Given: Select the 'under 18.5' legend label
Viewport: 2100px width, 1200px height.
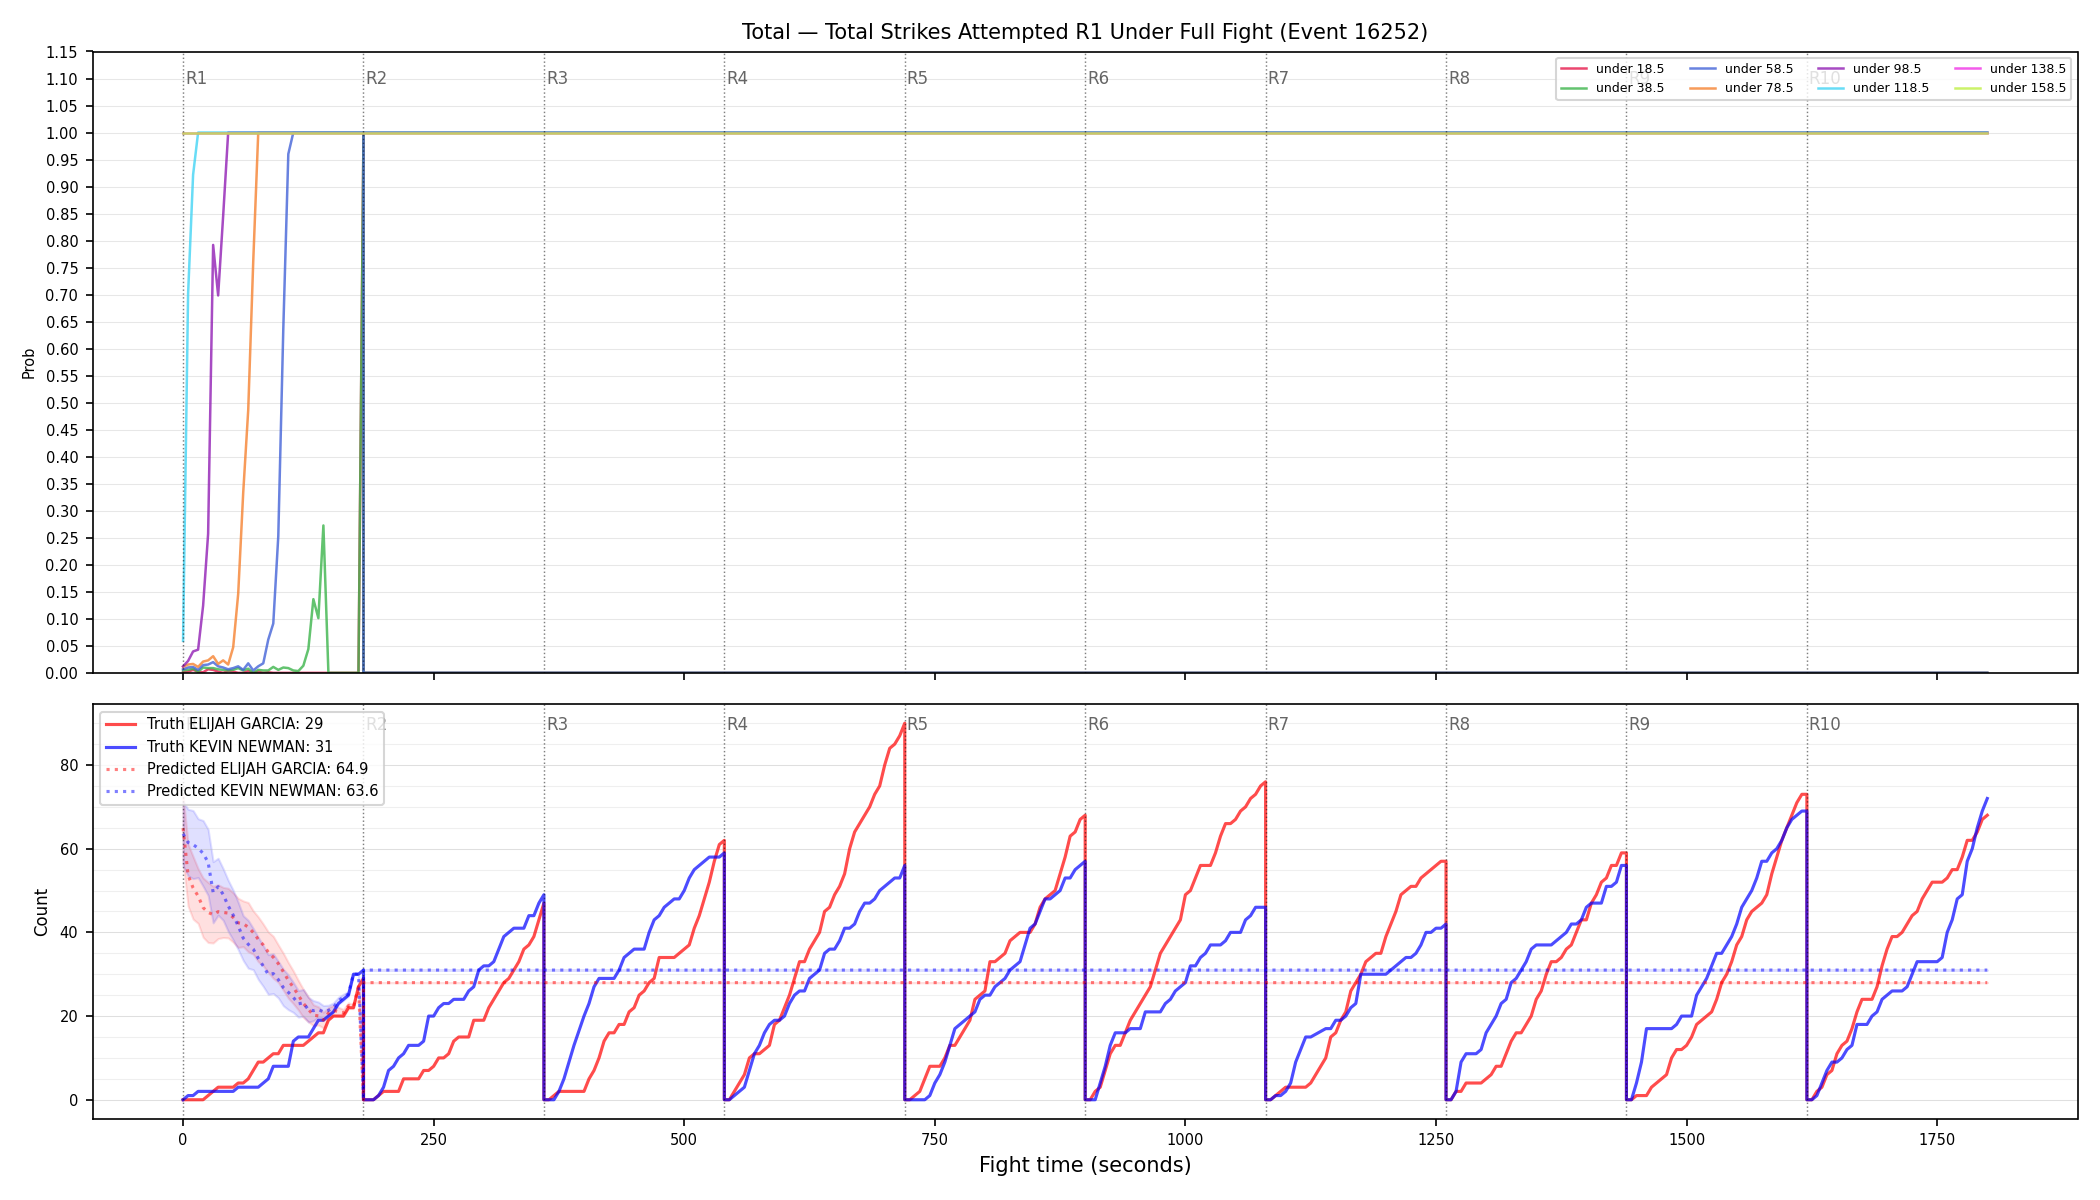Looking at the screenshot, I should (1630, 69).
